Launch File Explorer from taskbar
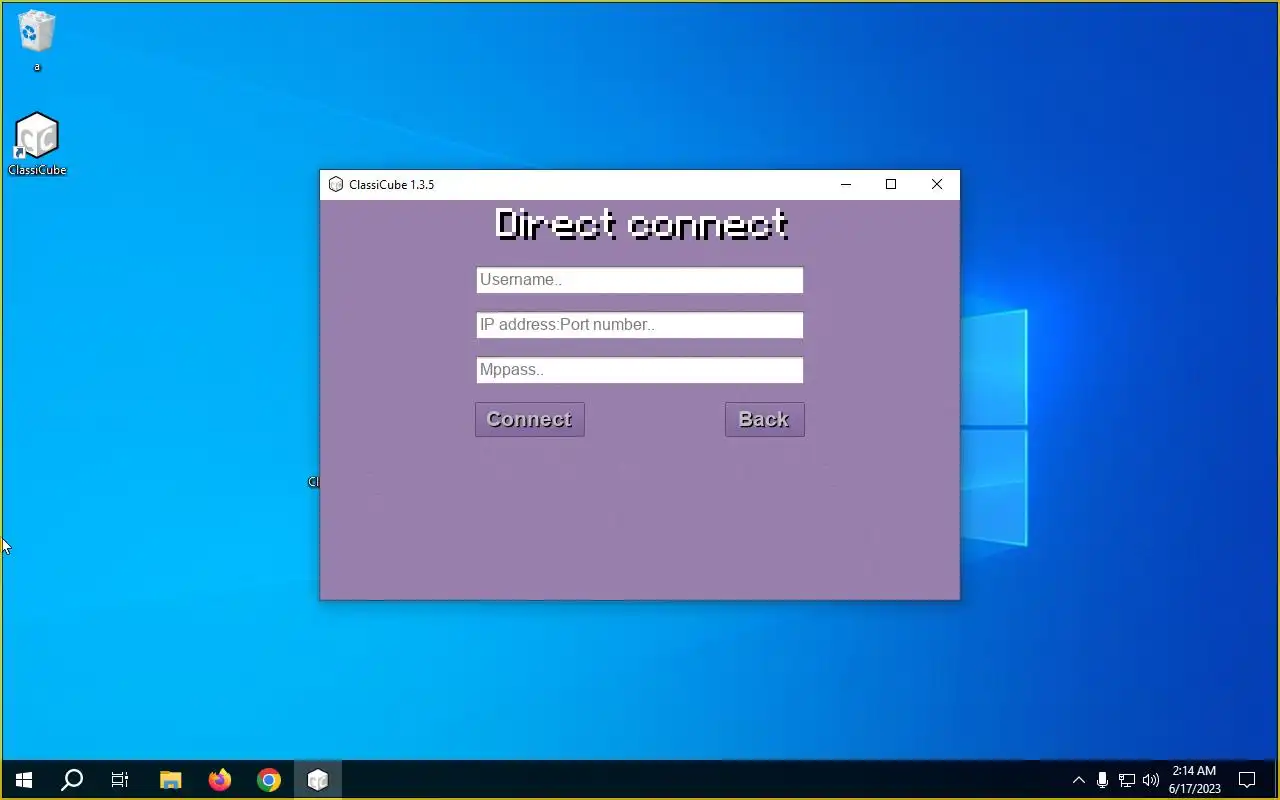1280x800 pixels. click(x=171, y=780)
